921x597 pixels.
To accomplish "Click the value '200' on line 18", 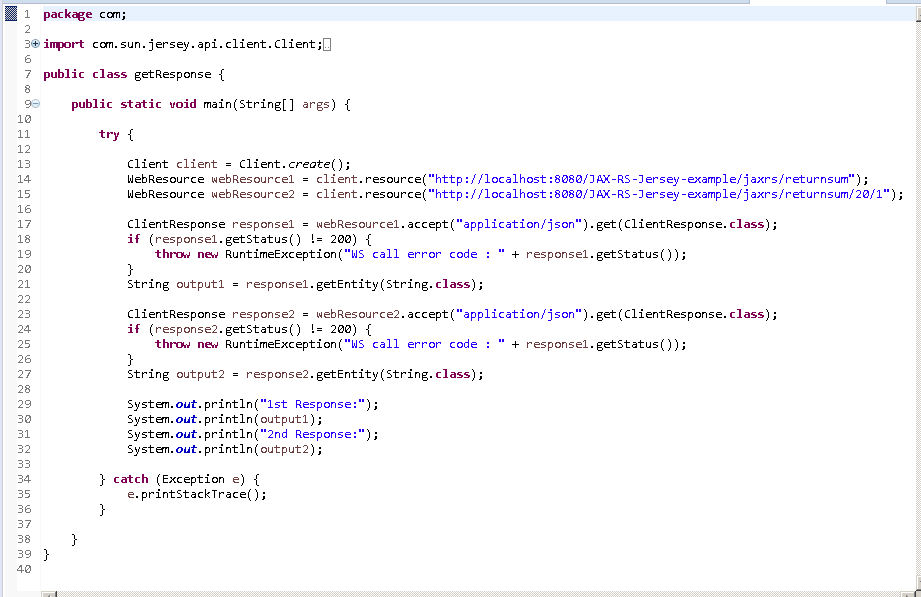I will tap(341, 240).
